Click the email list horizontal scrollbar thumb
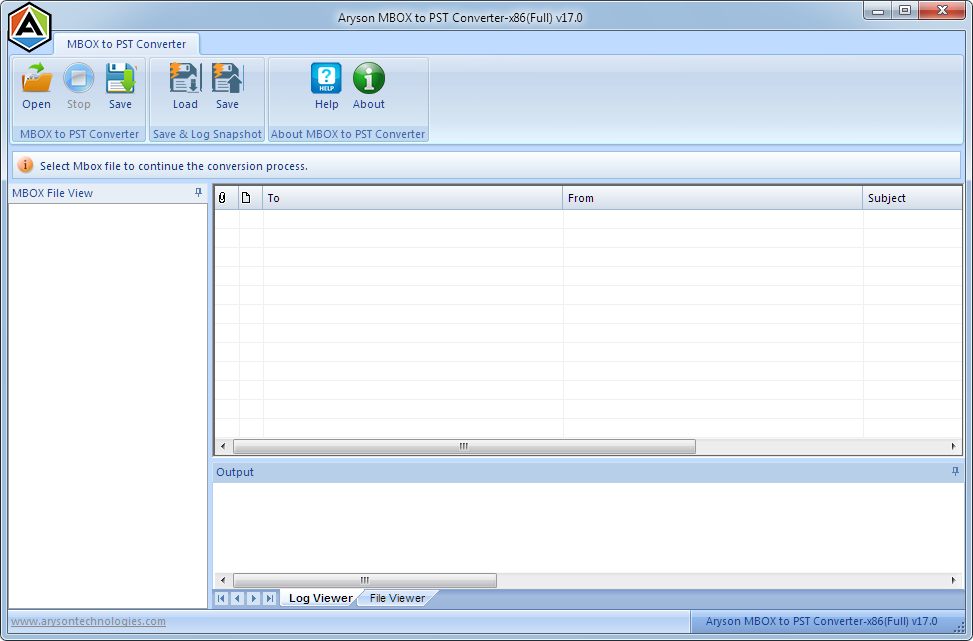Screen dimensions: 973x641 pyautogui.click(x=464, y=446)
